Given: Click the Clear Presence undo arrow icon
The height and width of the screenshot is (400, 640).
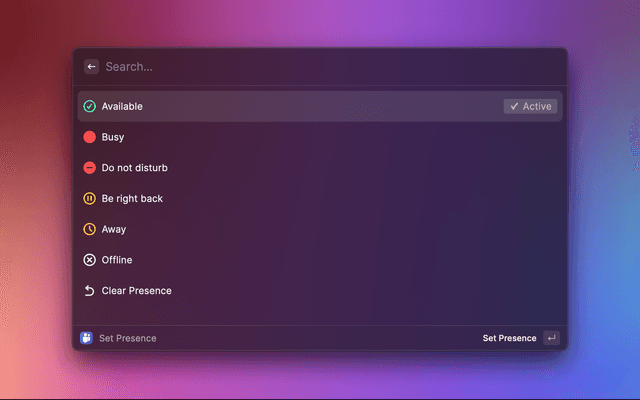Looking at the screenshot, I should (x=89, y=291).
